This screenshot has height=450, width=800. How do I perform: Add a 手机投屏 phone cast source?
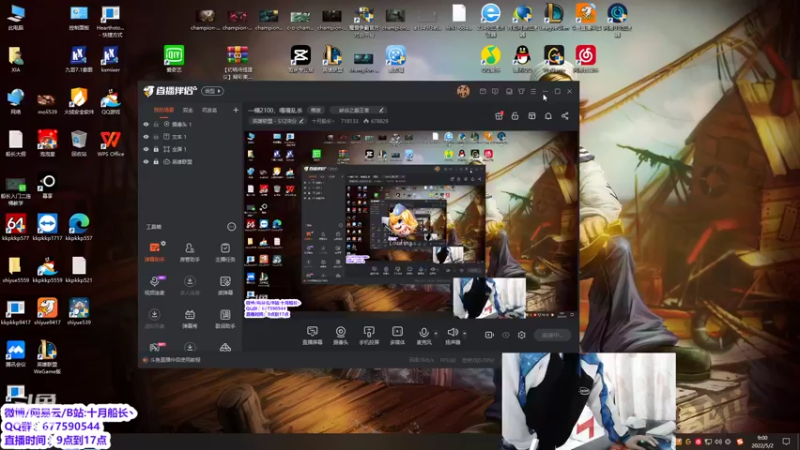coord(369,335)
